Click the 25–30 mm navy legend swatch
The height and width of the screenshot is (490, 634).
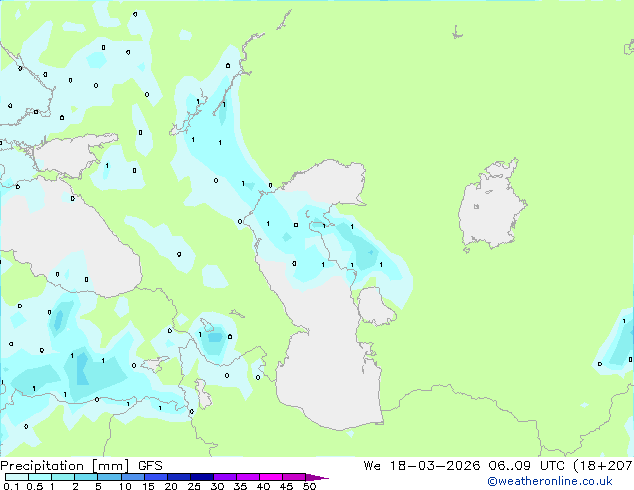pos(202,477)
